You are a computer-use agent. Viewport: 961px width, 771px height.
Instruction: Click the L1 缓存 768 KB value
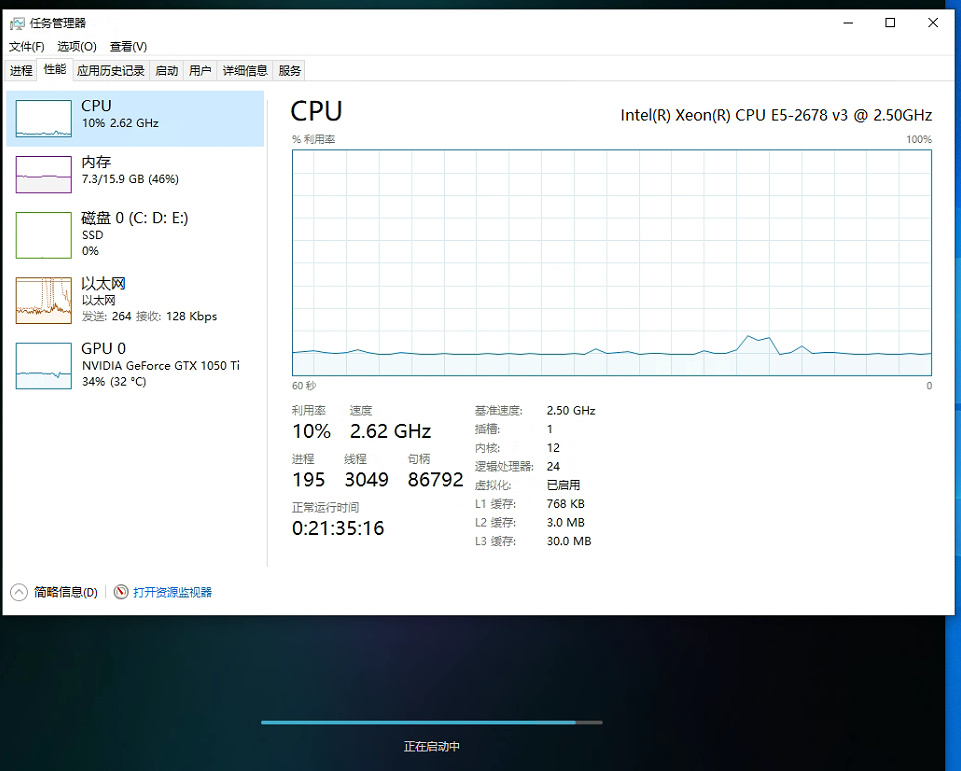[x=565, y=504]
